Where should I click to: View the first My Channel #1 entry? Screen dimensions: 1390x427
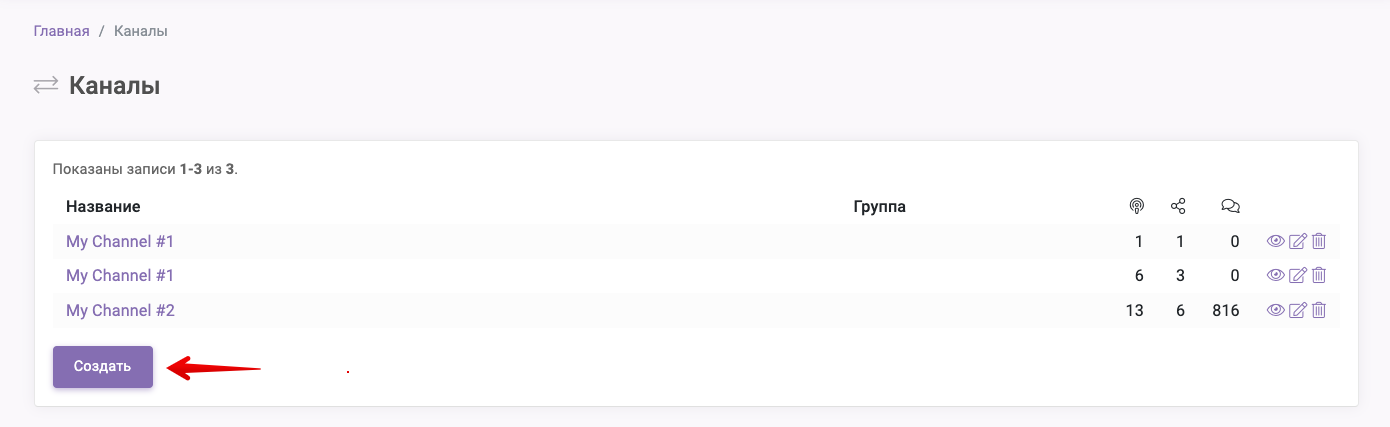[1275, 241]
